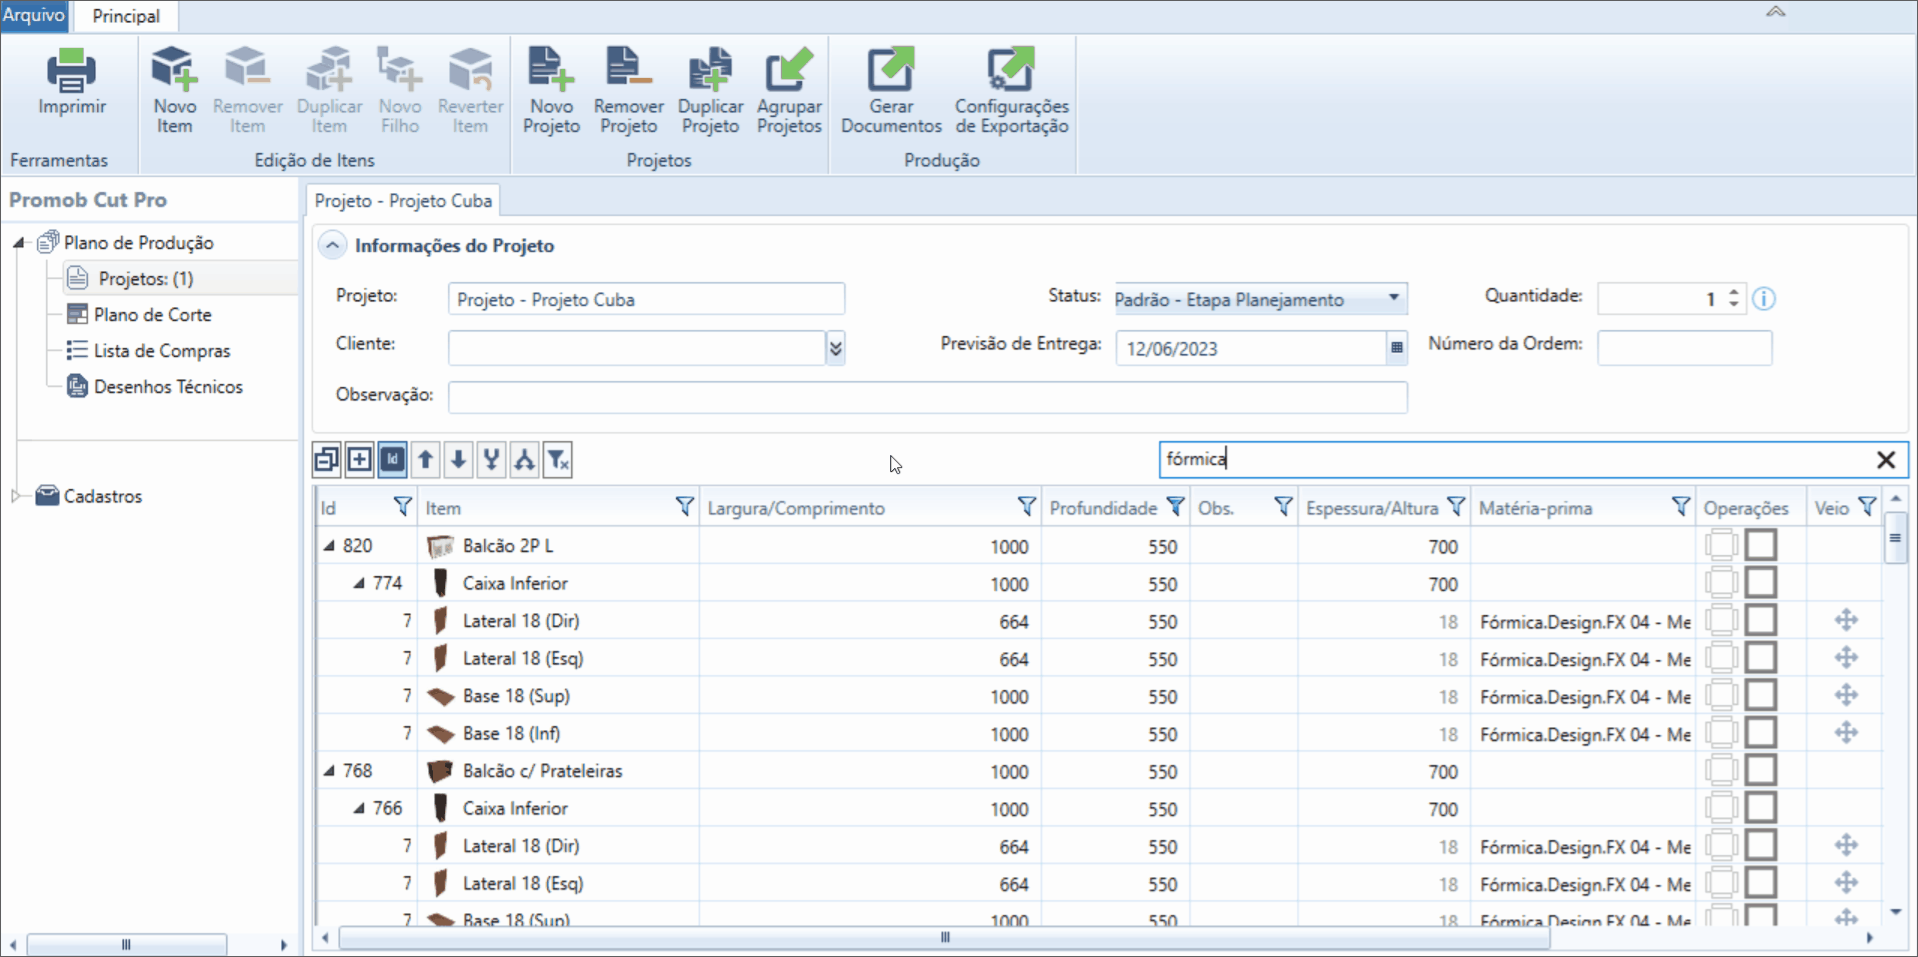The image size is (1918, 957).
Task: Switch to the Principal ribbon tab
Action: tap(126, 16)
